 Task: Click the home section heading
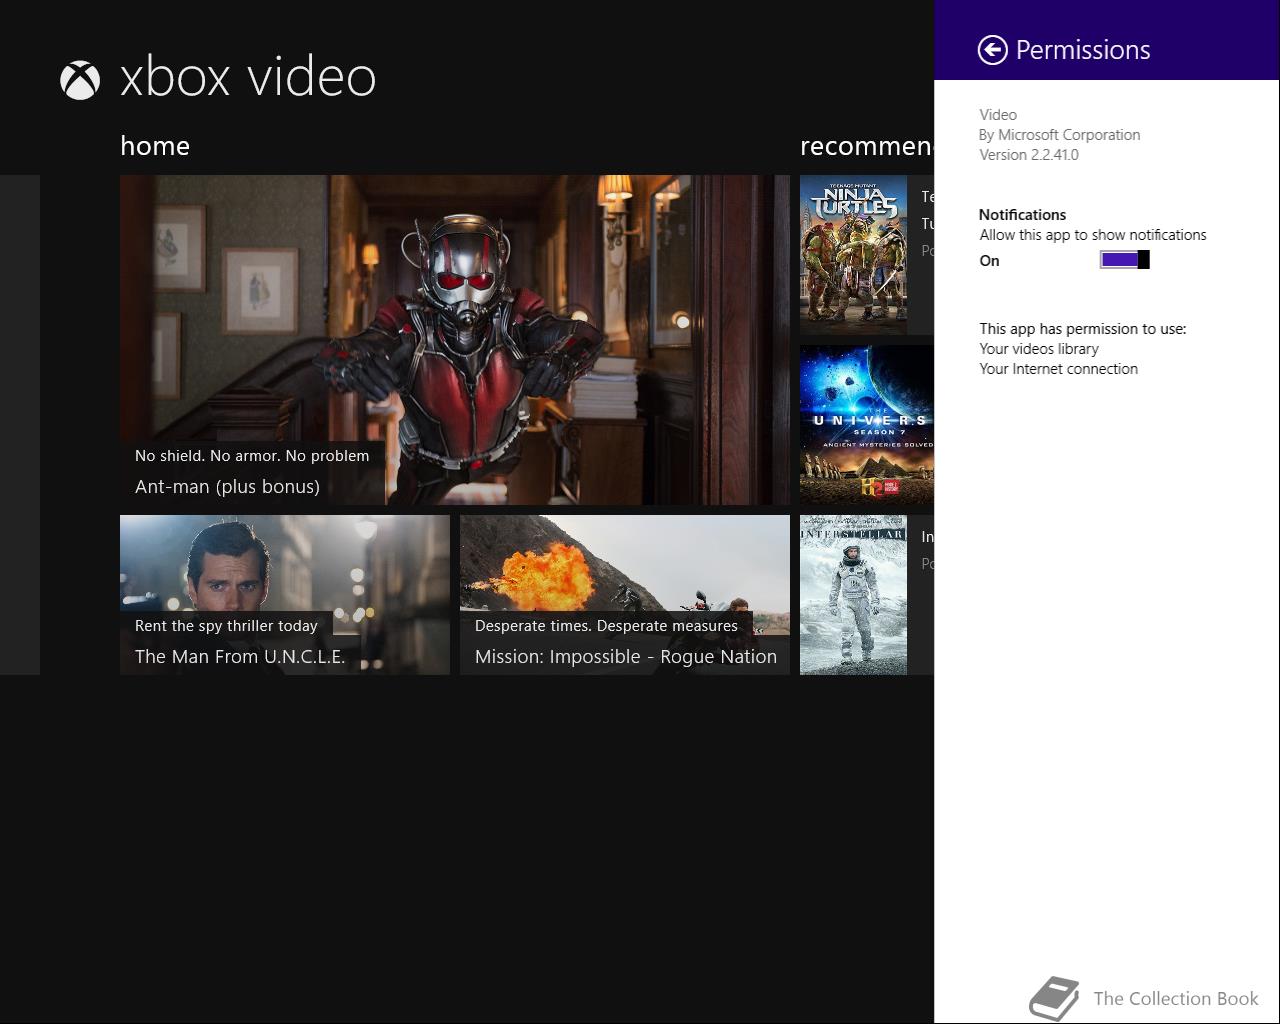click(x=155, y=146)
